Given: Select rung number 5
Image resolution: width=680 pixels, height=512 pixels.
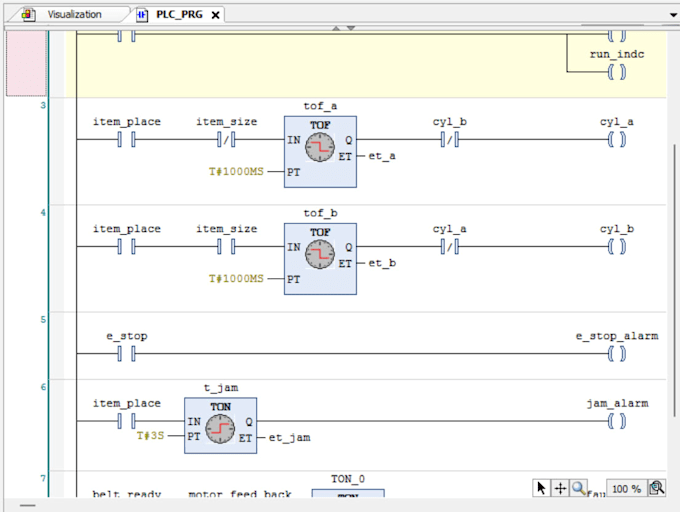Looking at the screenshot, I should pos(43,320).
